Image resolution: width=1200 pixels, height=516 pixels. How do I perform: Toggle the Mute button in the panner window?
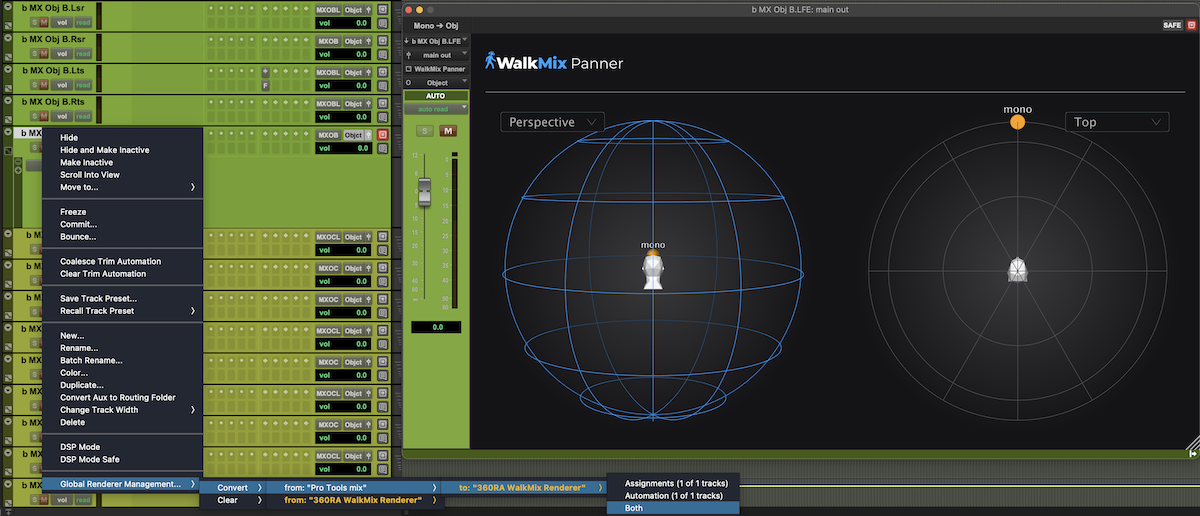tap(447, 131)
